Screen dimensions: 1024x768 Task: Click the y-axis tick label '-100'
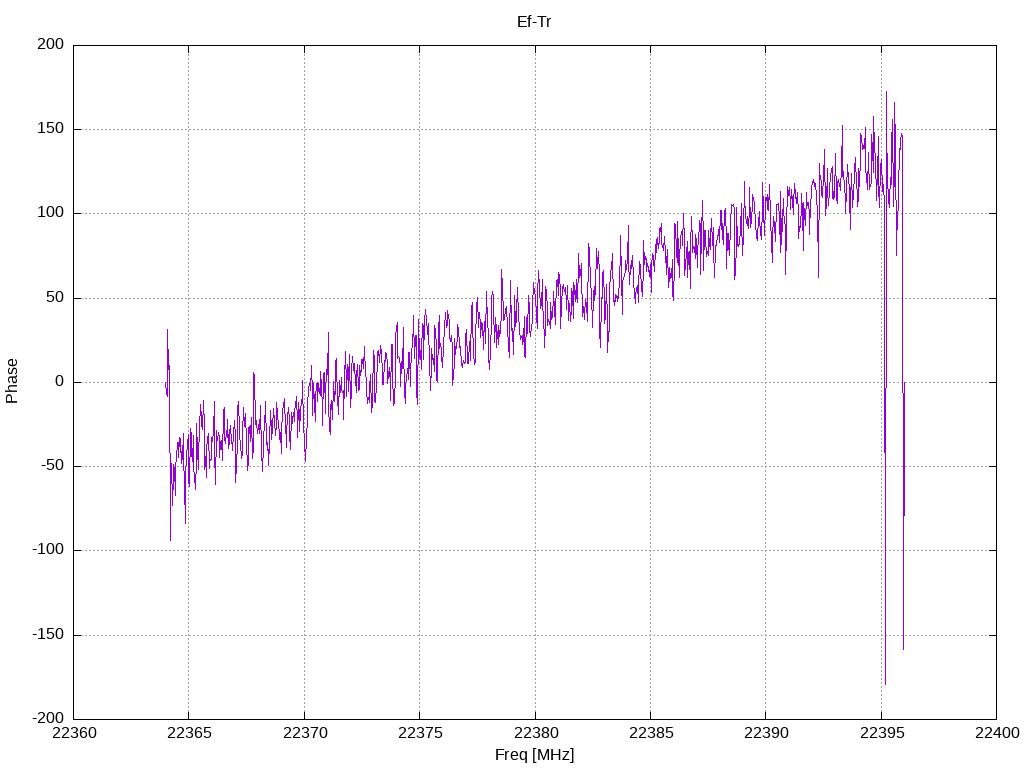[48, 550]
